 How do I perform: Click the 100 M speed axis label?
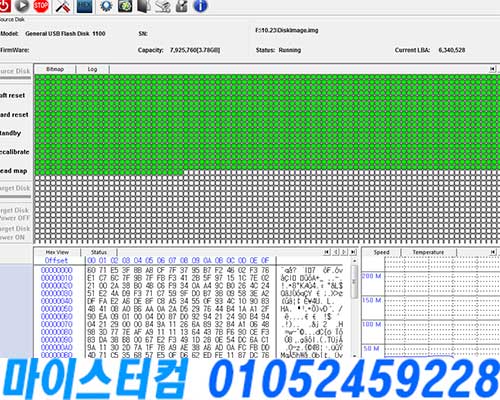click(371, 324)
